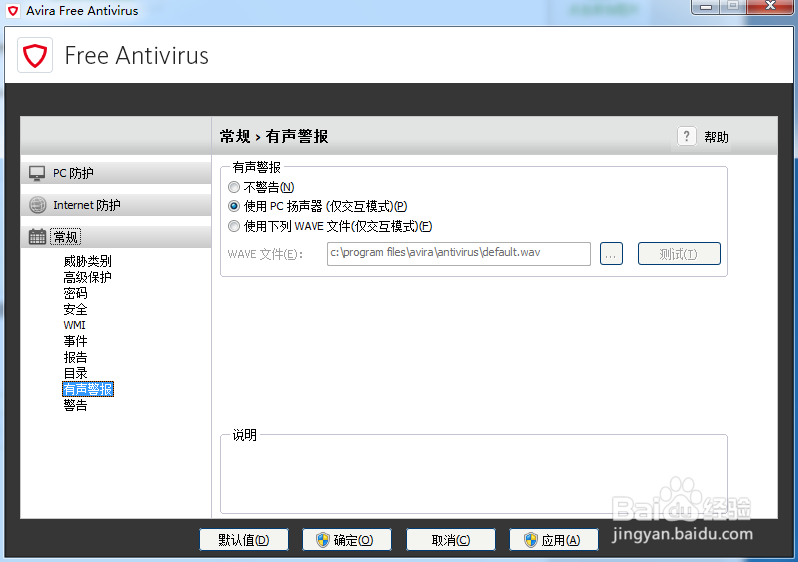Open the 高级保护 settings page
The height and width of the screenshot is (562, 798).
click(x=88, y=277)
